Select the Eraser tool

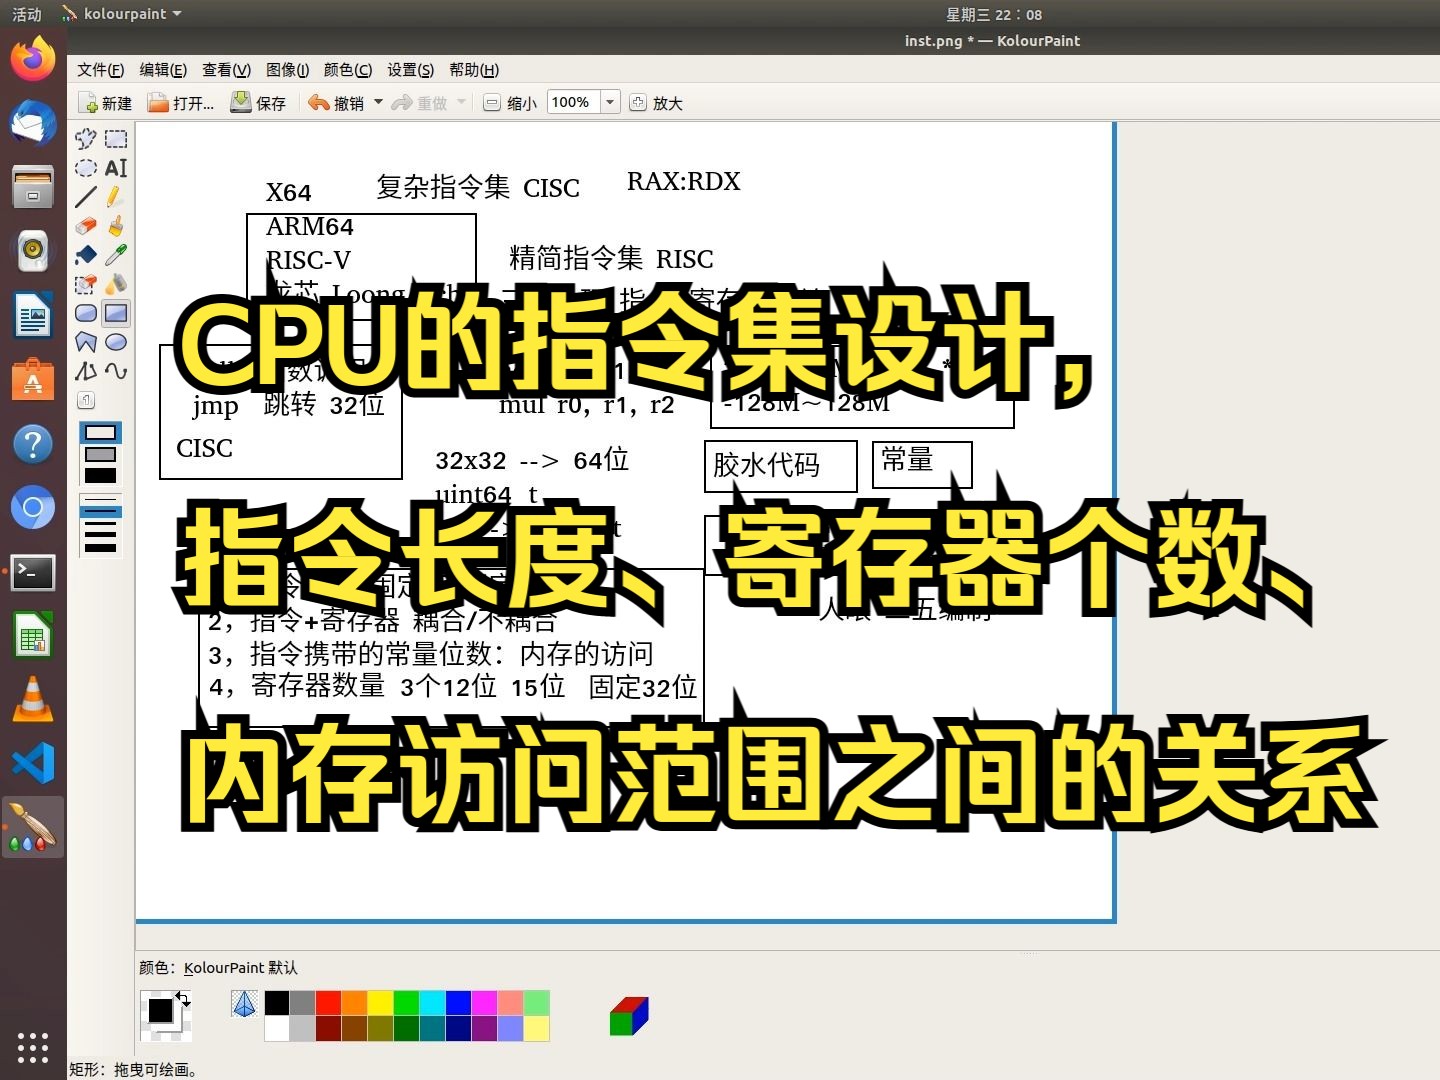pos(86,226)
